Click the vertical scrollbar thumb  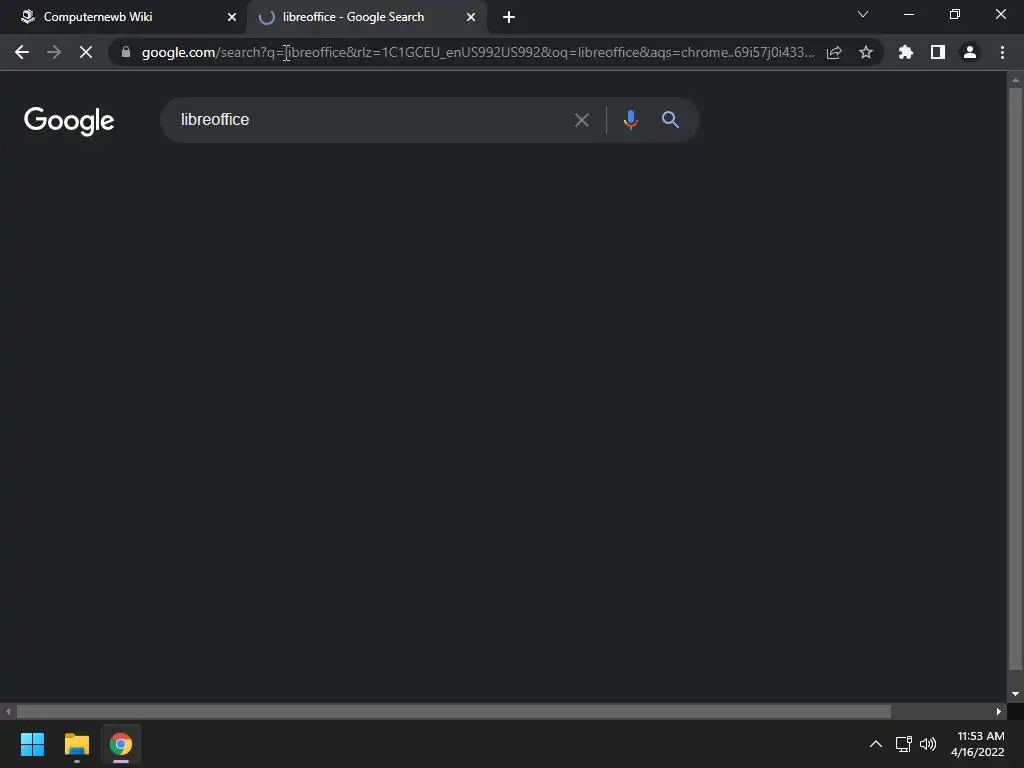pos(1015,379)
